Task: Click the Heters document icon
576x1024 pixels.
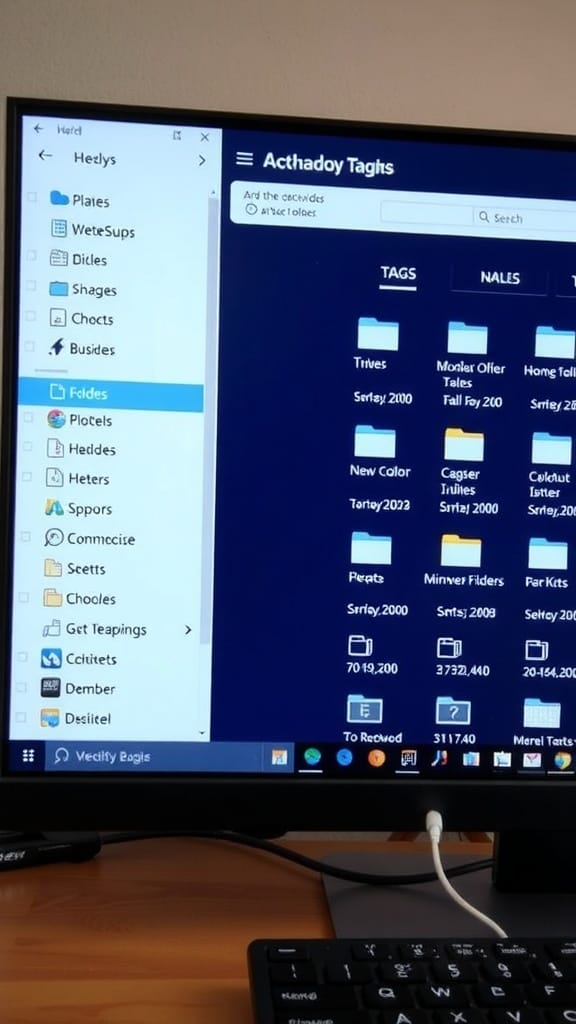Action: coord(55,477)
